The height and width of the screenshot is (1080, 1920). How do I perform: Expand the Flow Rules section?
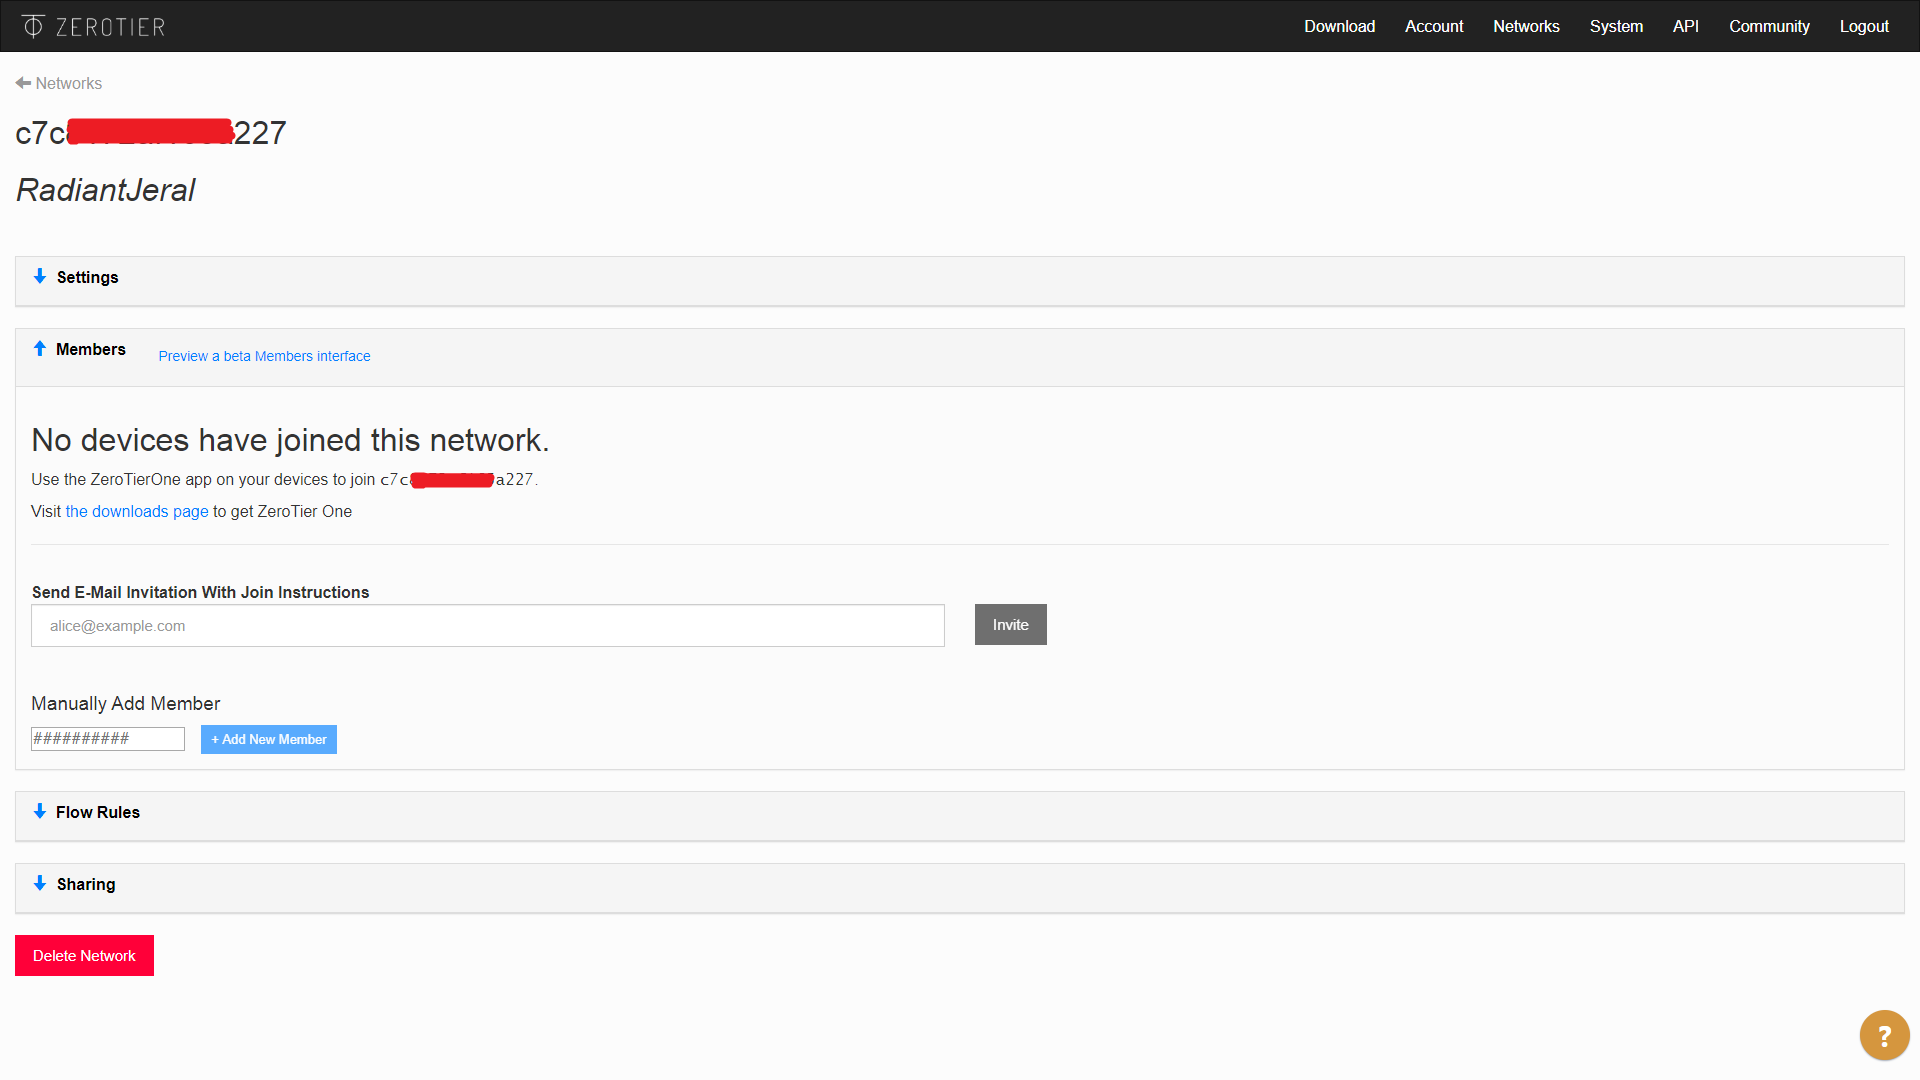(99, 812)
